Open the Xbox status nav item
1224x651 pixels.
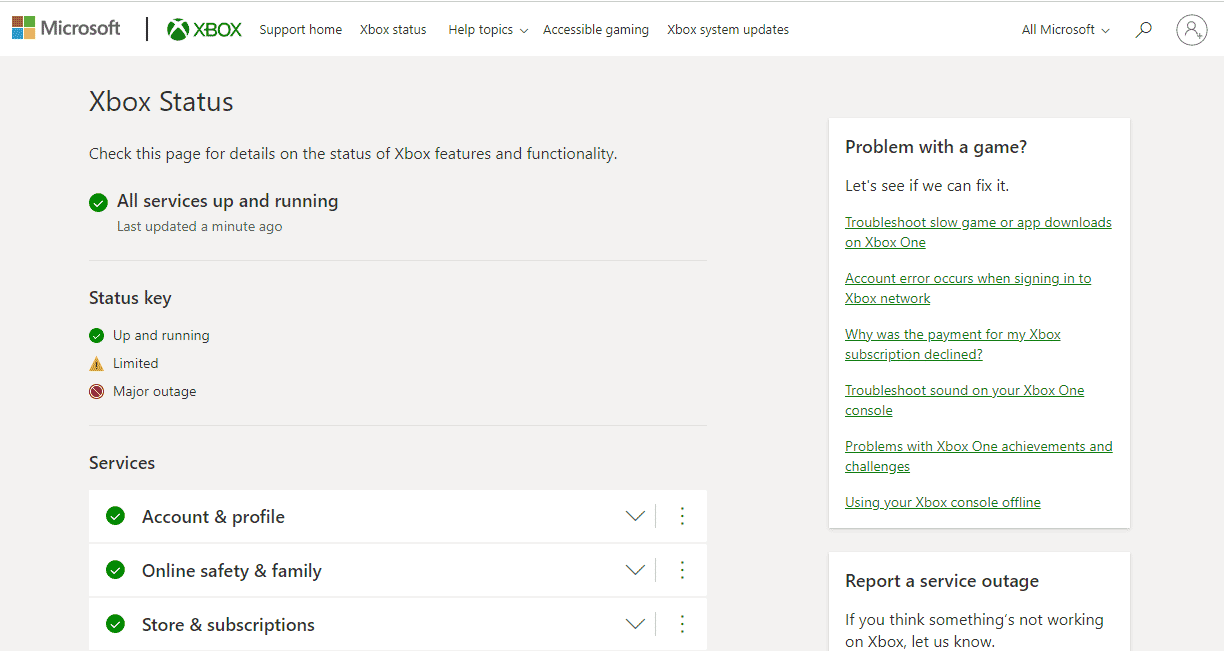pyautogui.click(x=393, y=30)
